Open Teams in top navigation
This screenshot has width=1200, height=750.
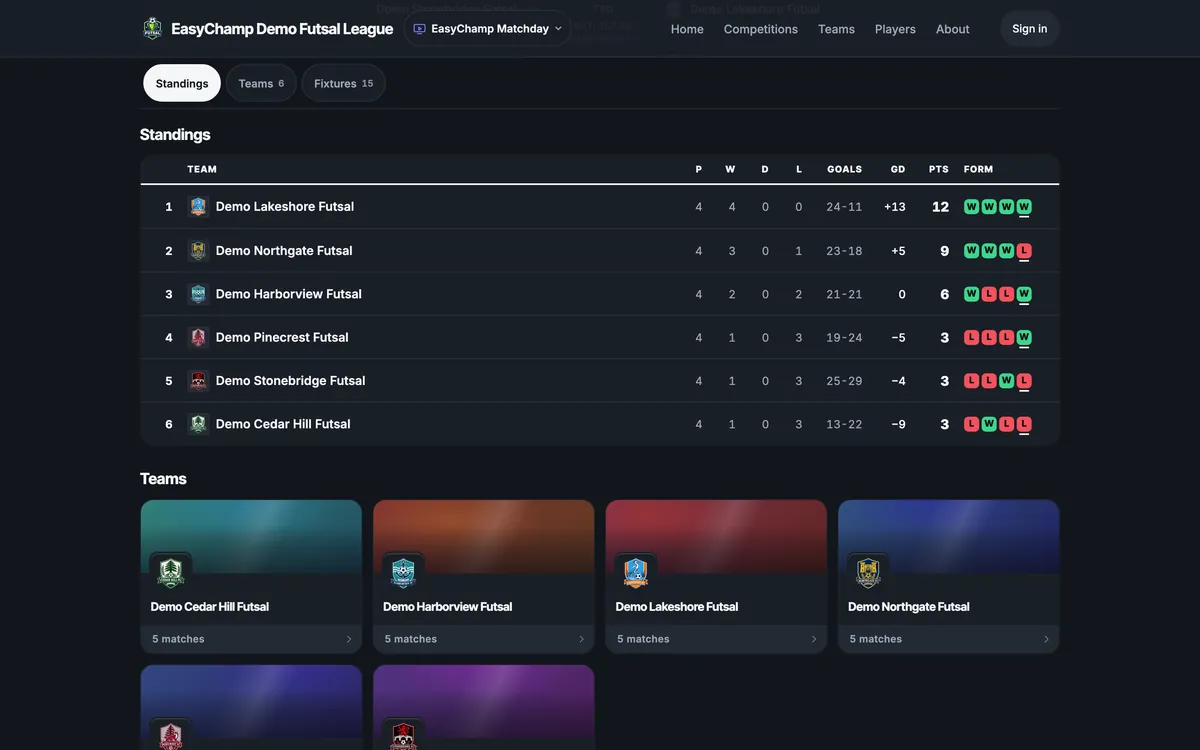[x=836, y=29]
